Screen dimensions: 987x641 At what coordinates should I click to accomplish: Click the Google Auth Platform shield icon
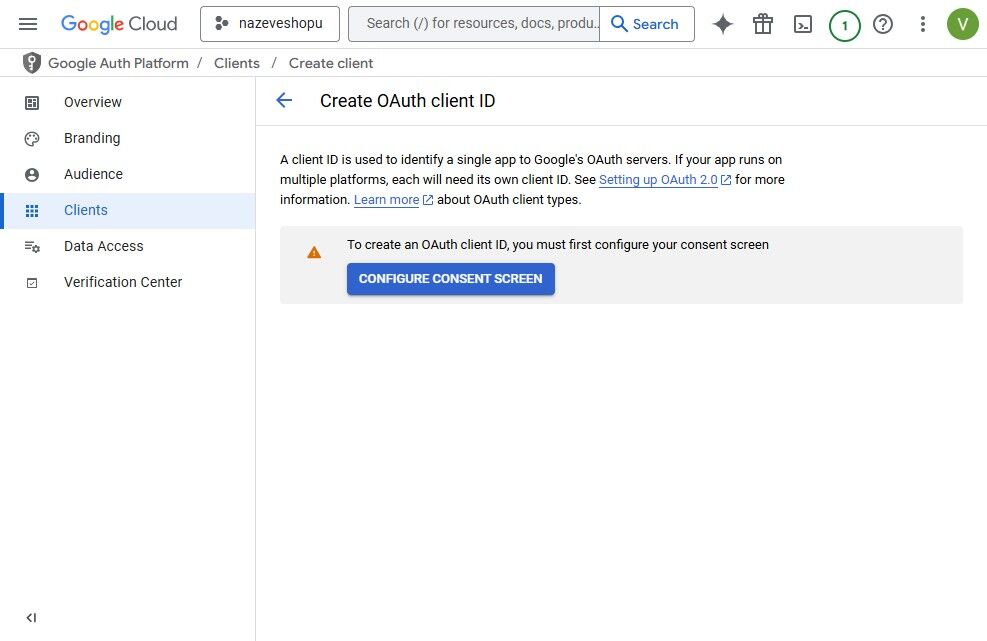click(31, 63)
